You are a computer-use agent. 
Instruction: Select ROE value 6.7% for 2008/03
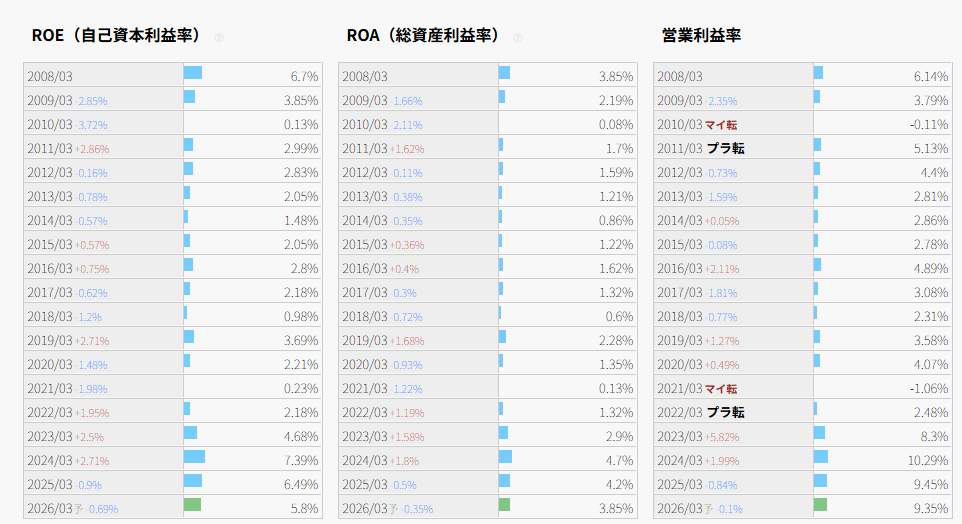304,77
